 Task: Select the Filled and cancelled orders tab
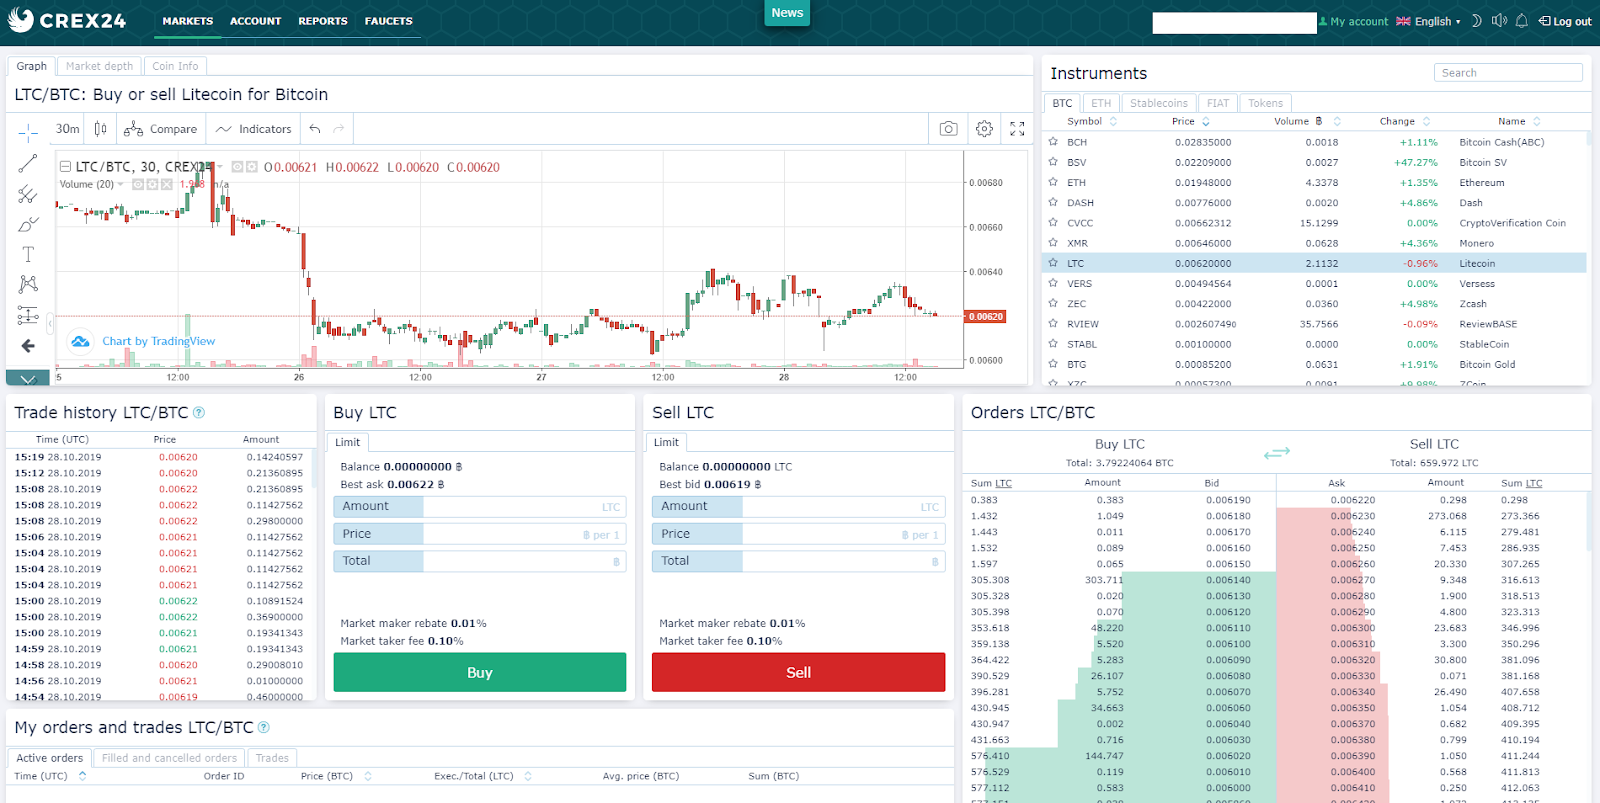169,758
